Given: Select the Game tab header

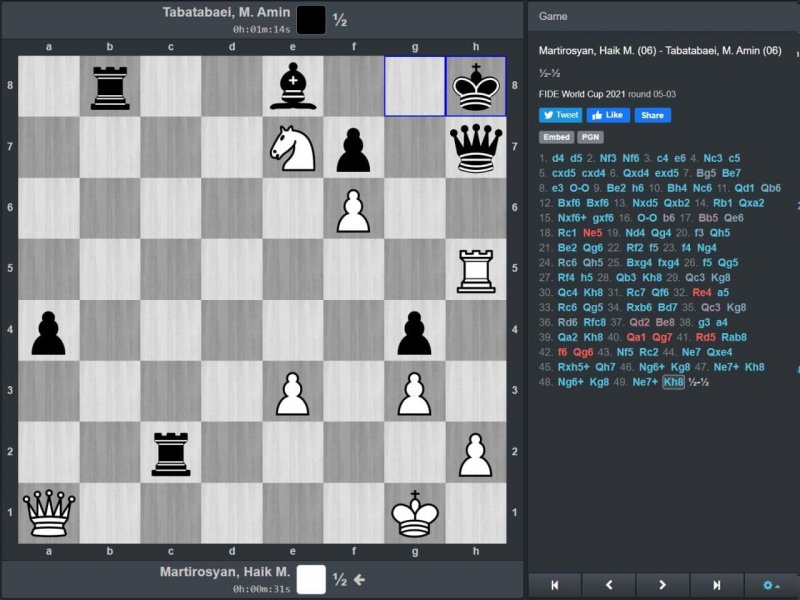Looking at the screenshot, I should pyautogui.click(x=553, y=16).
